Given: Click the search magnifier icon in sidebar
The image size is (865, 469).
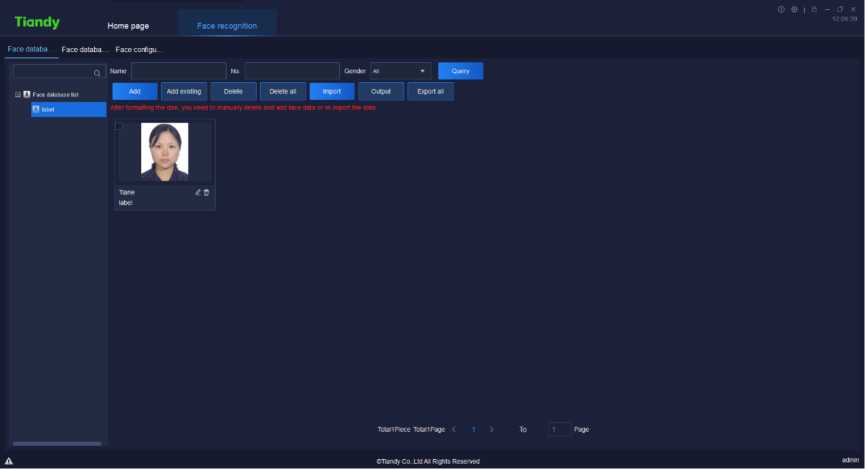Looking at the screenshot, I should (97, 73).
